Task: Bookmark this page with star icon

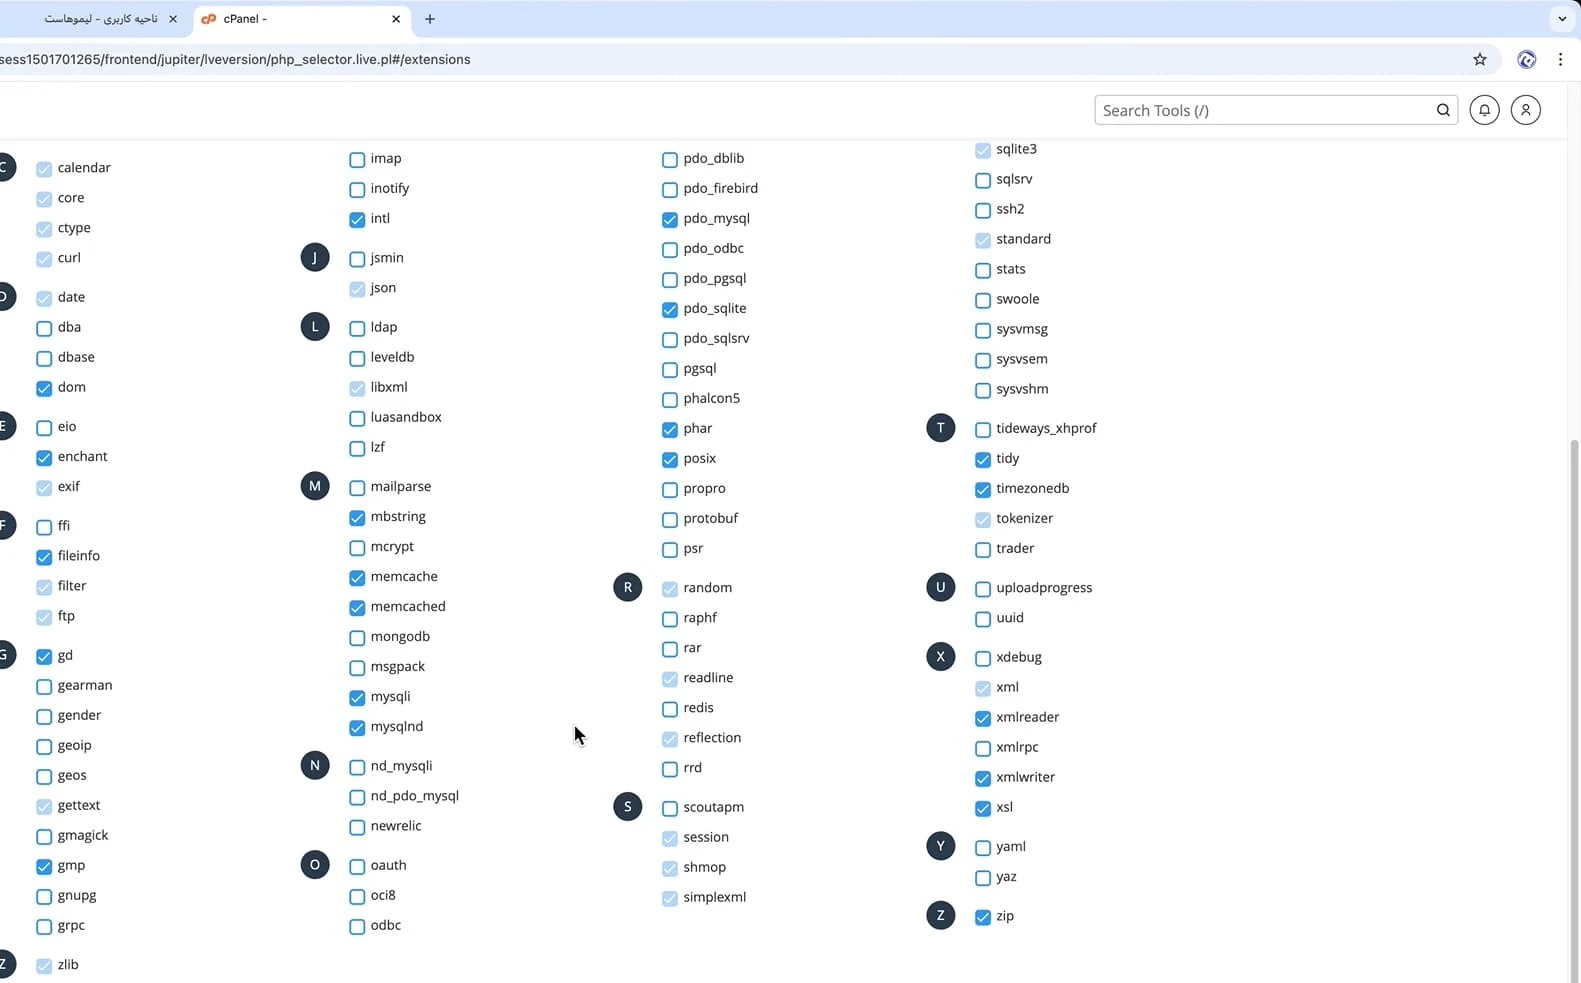Action: point(1479,59)
